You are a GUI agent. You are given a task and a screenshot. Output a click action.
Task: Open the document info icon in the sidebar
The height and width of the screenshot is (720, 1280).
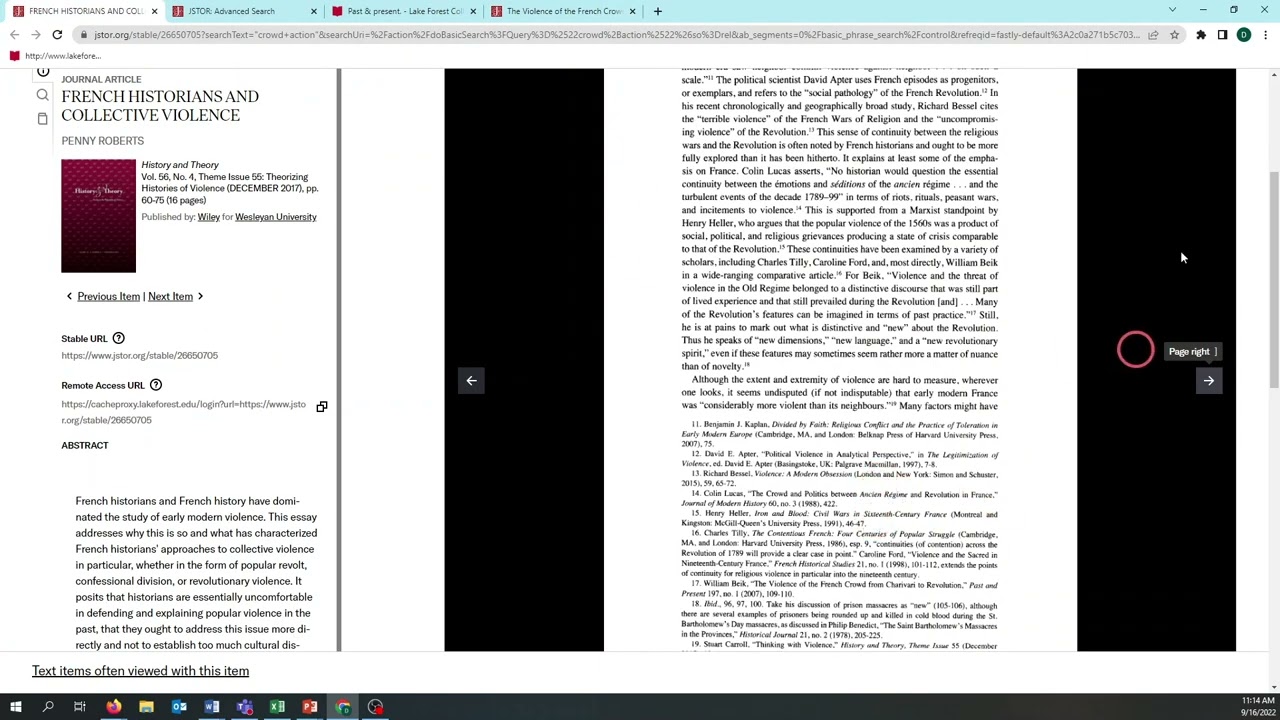pyautogui.click(x=42, y=72)
